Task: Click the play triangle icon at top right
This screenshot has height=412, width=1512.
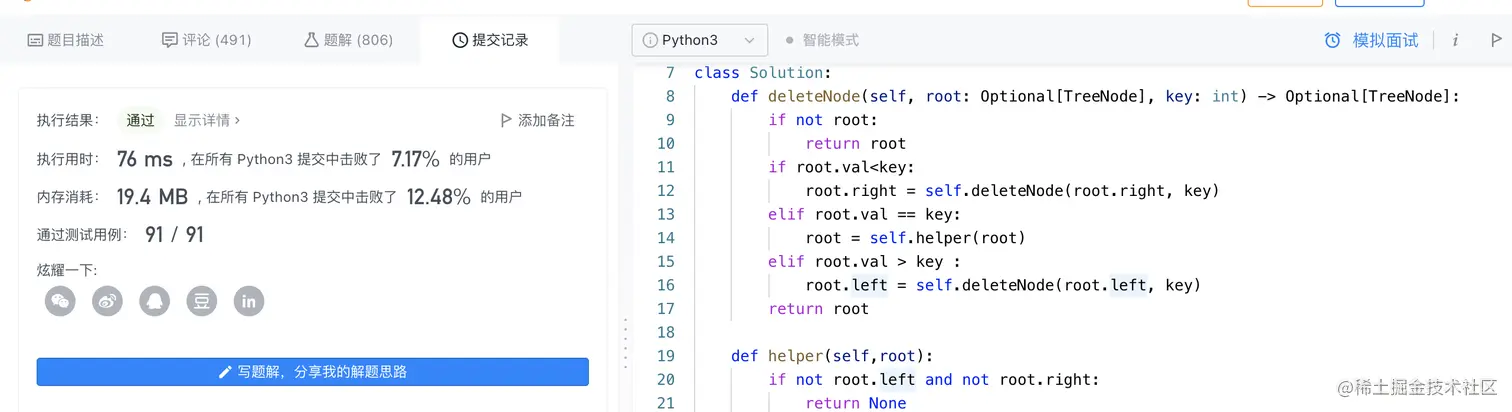Action: [1496, 40]
